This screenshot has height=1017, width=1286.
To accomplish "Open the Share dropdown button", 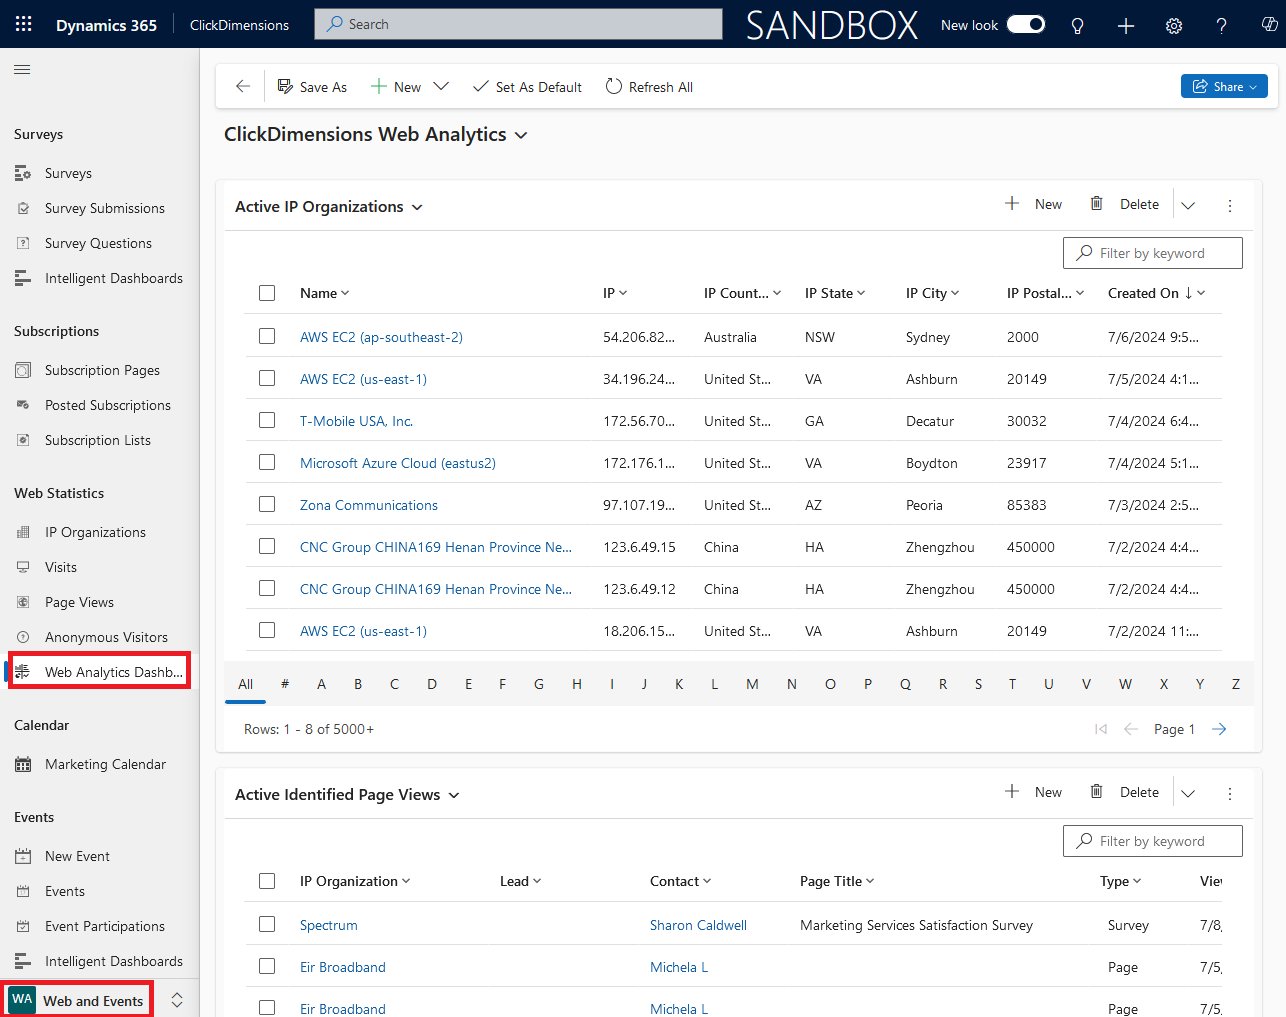I will tap(1224, 87).
